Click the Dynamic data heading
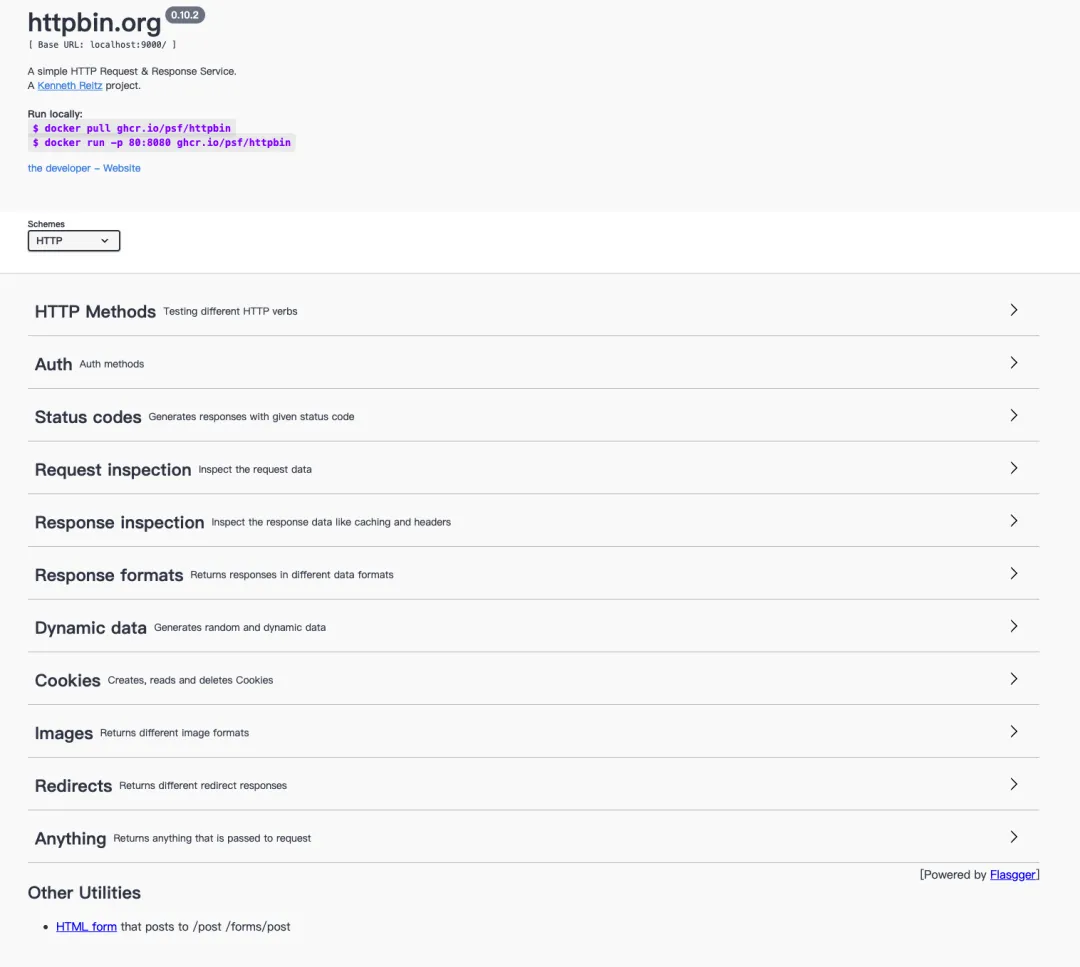 (90, 628)
